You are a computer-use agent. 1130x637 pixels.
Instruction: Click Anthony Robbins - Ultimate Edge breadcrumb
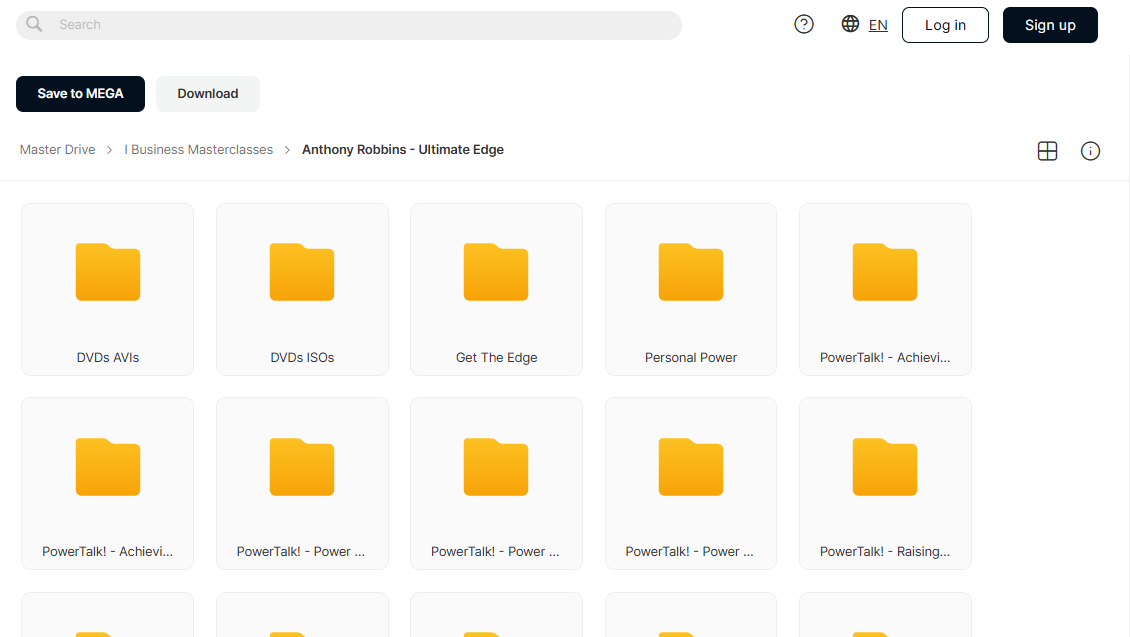coord(403,150)
